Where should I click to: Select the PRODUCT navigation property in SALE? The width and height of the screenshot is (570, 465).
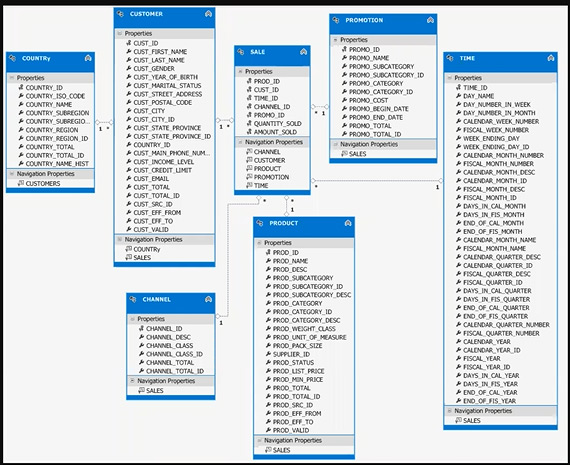268,169
